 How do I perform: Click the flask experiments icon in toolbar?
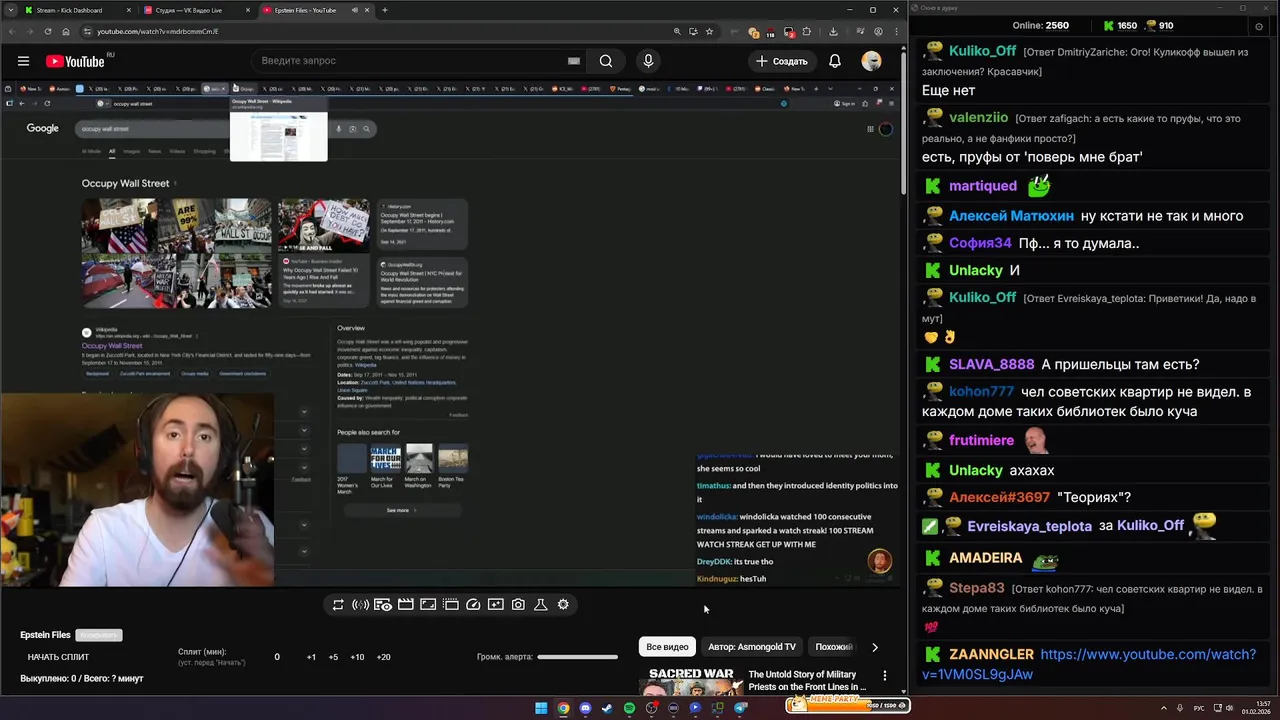click(x=541, y=604)
